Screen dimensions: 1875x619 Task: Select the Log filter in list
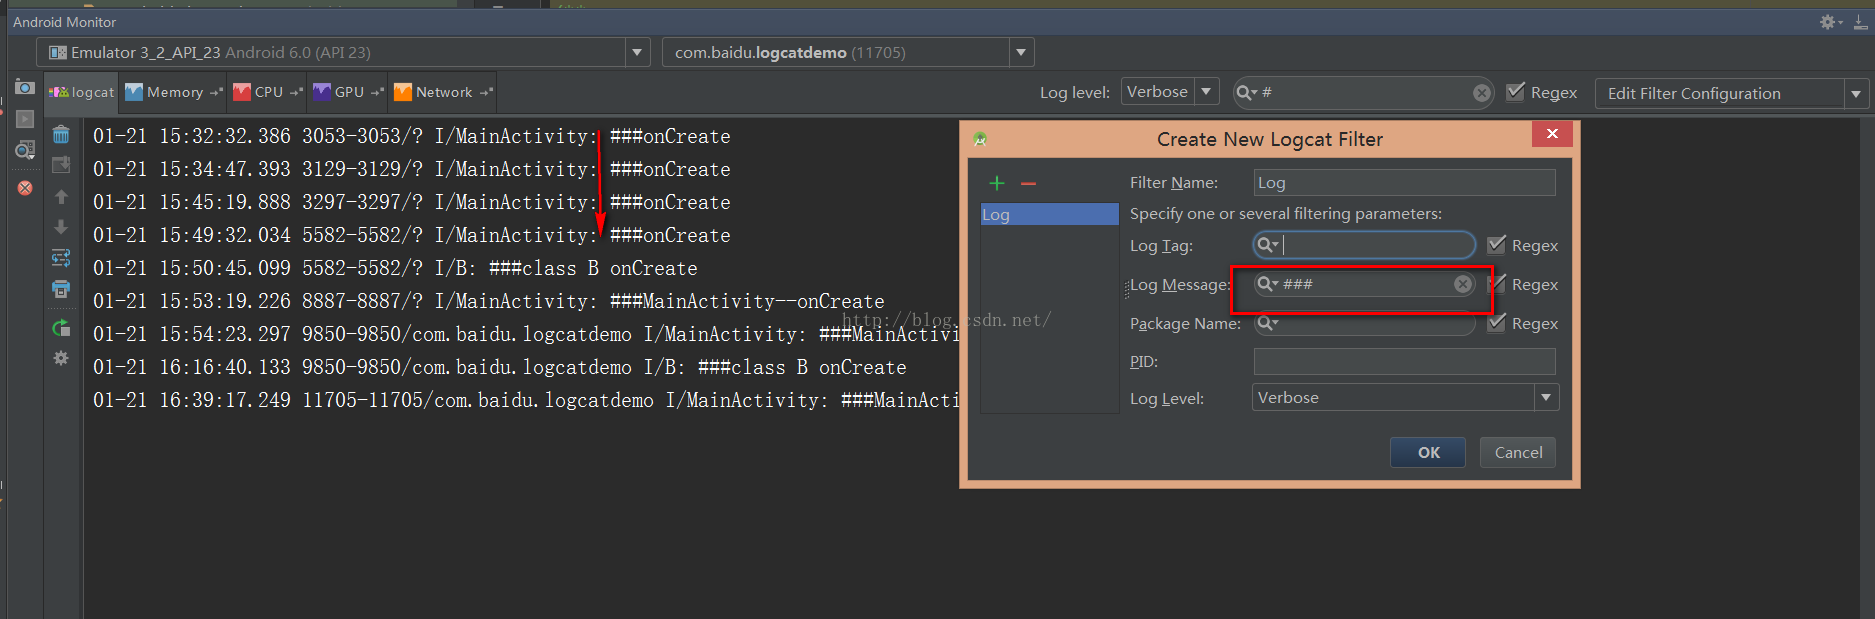1050,214
